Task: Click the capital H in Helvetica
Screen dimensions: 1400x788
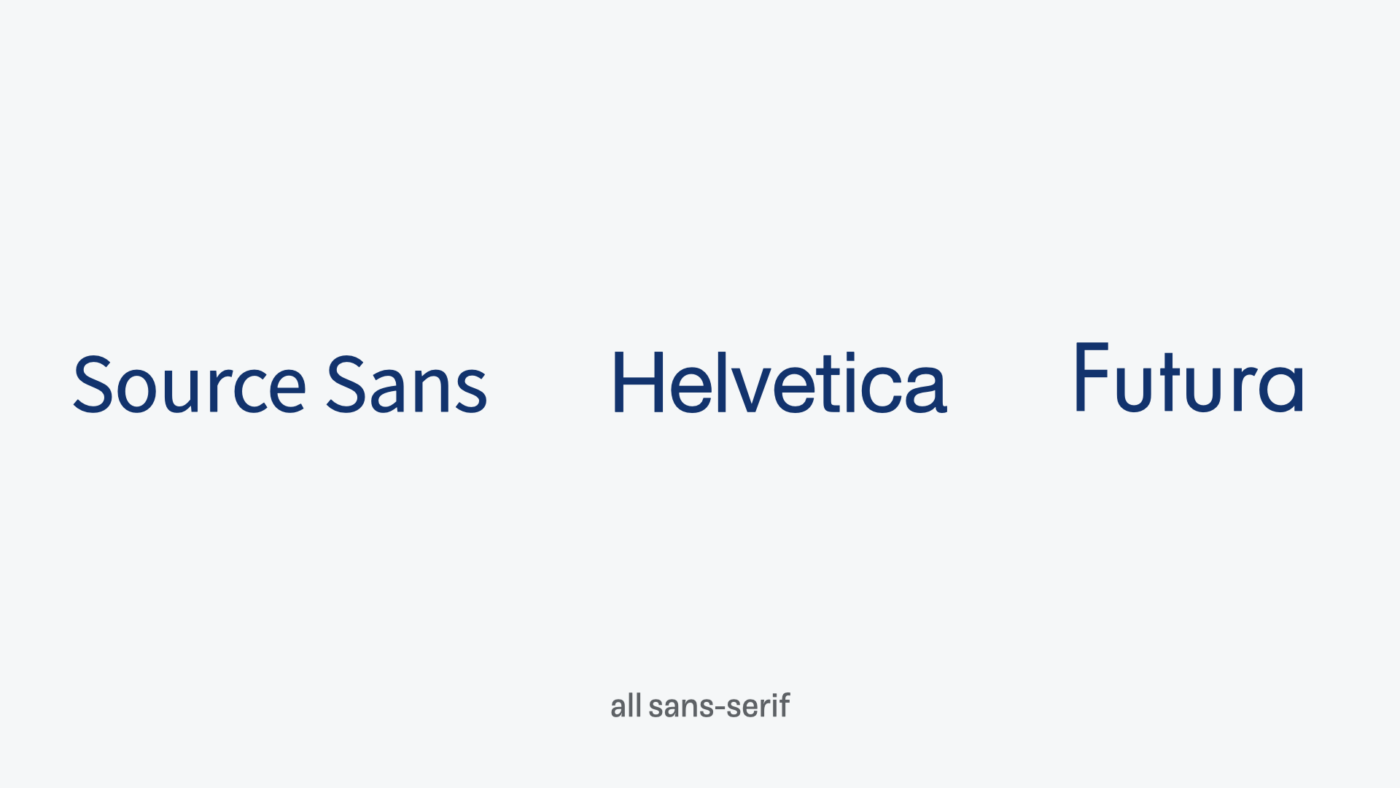Action: point(638,382)
